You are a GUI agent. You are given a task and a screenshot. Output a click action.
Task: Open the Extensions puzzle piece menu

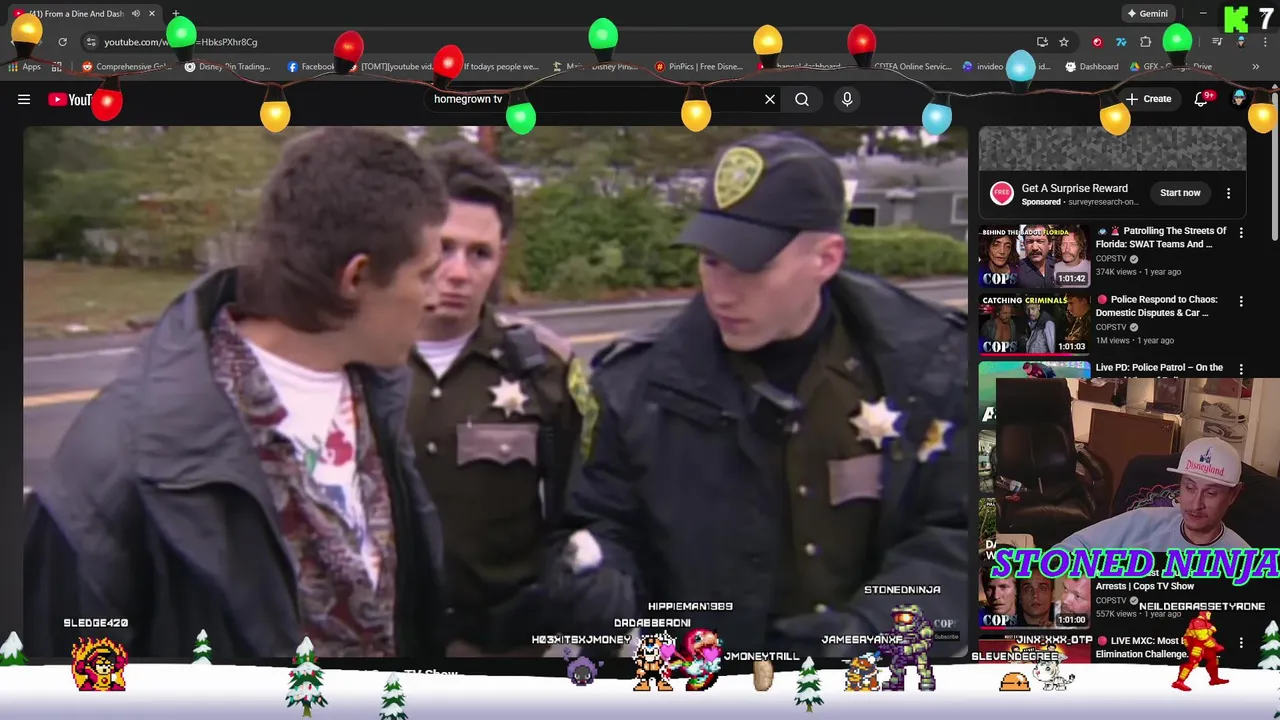tap(1146, 42)
